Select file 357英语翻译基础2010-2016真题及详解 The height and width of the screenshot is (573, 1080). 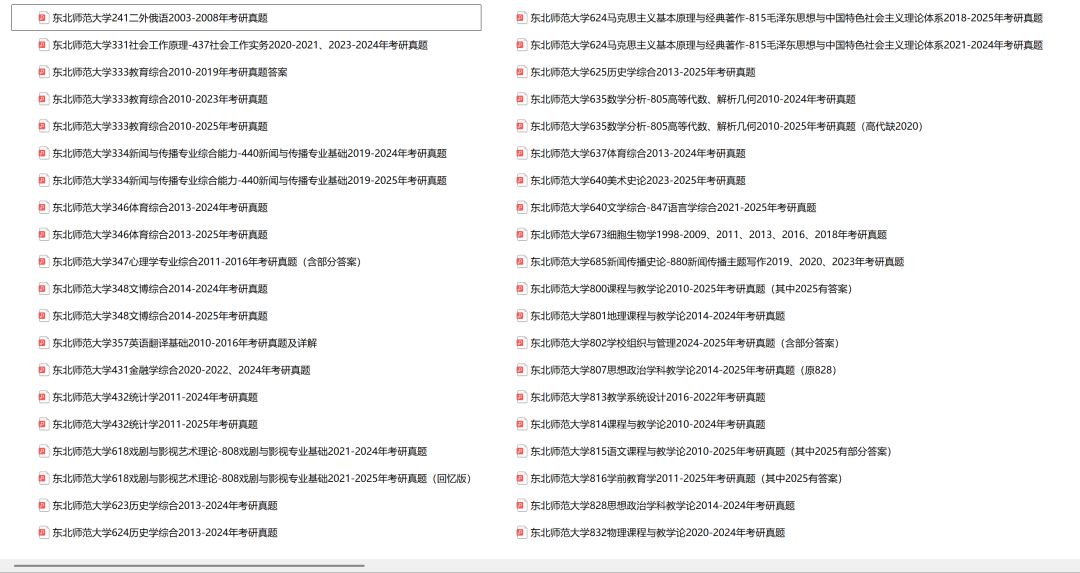click(185, 343)
